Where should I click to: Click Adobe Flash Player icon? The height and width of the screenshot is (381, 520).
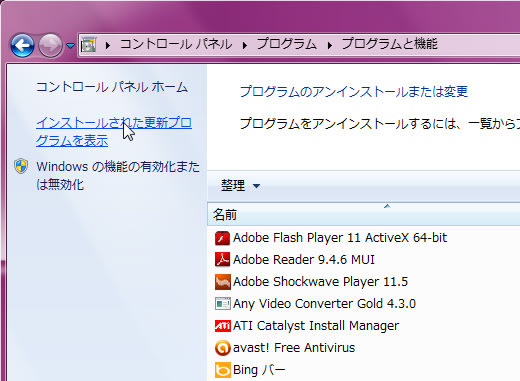[222, 238]
